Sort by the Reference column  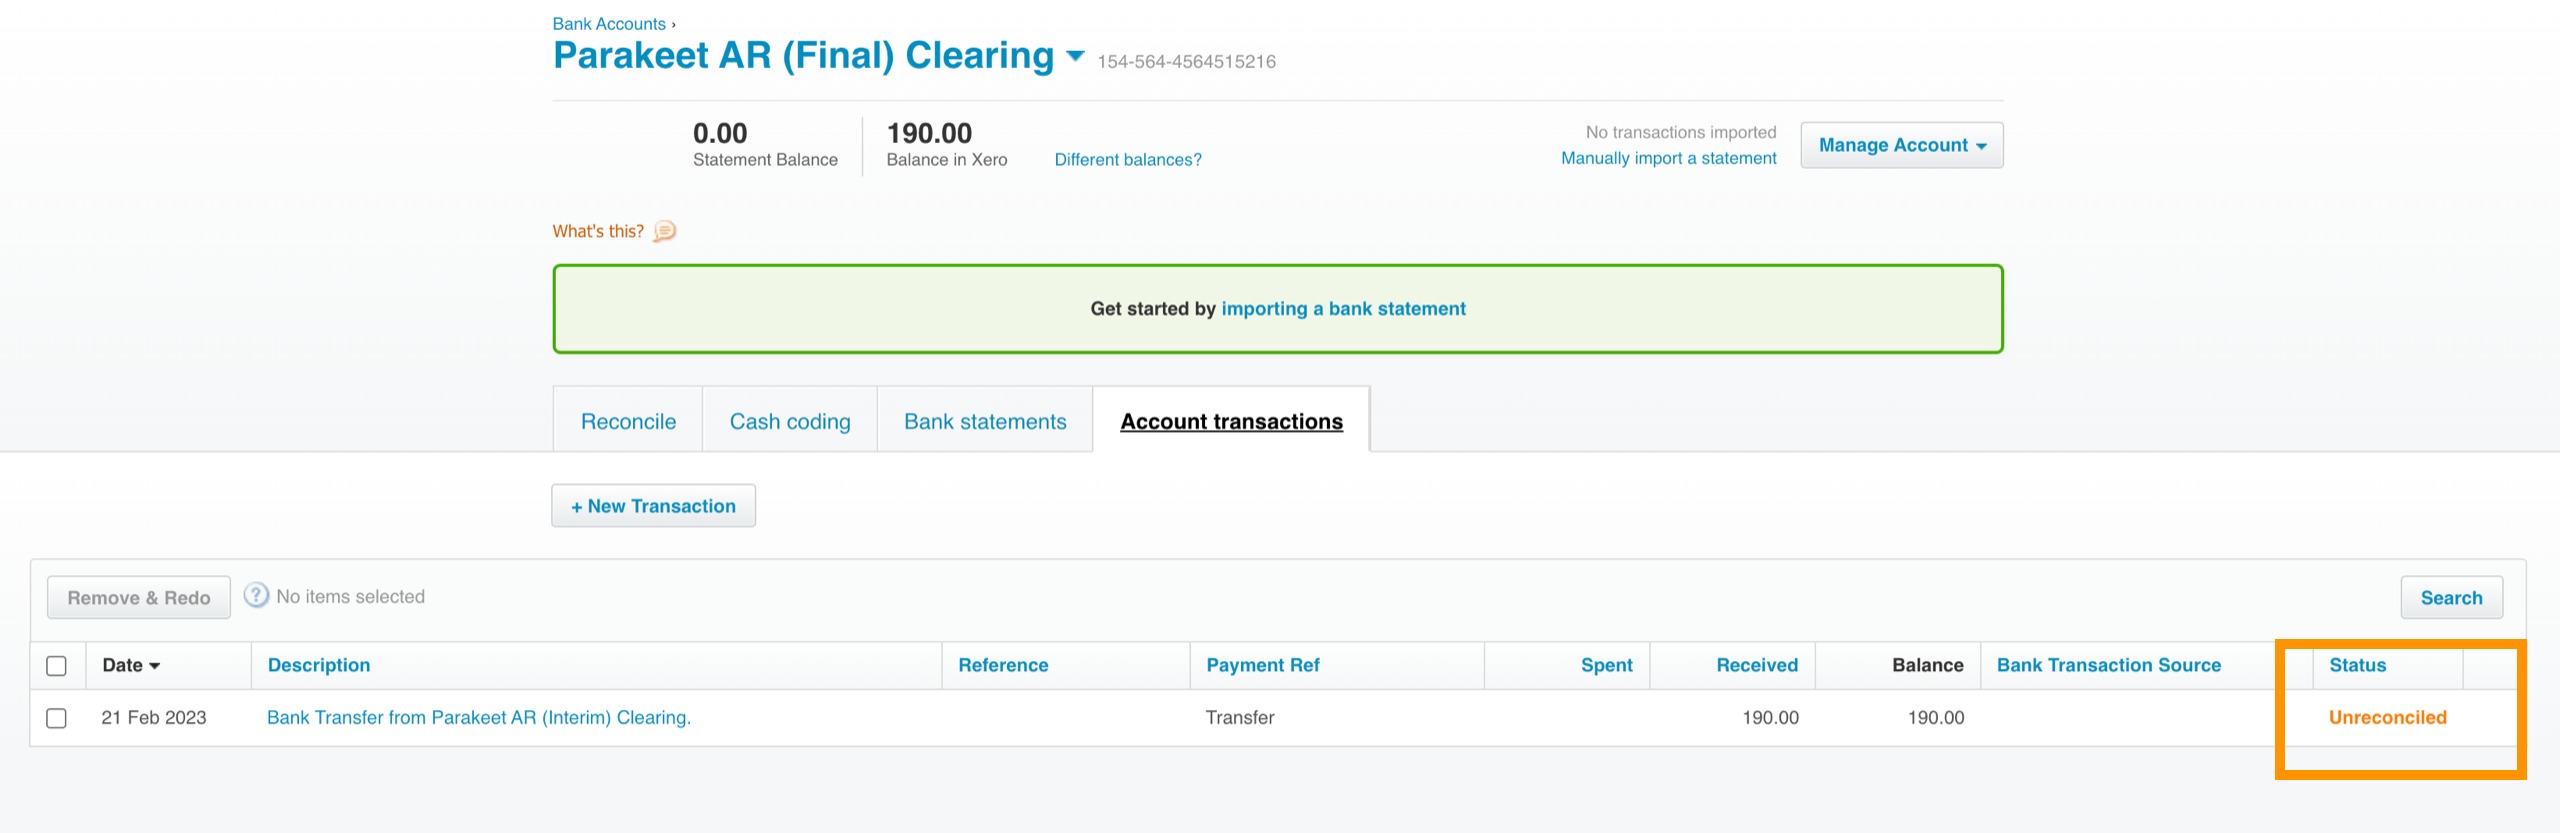[x=1003, y=665]
